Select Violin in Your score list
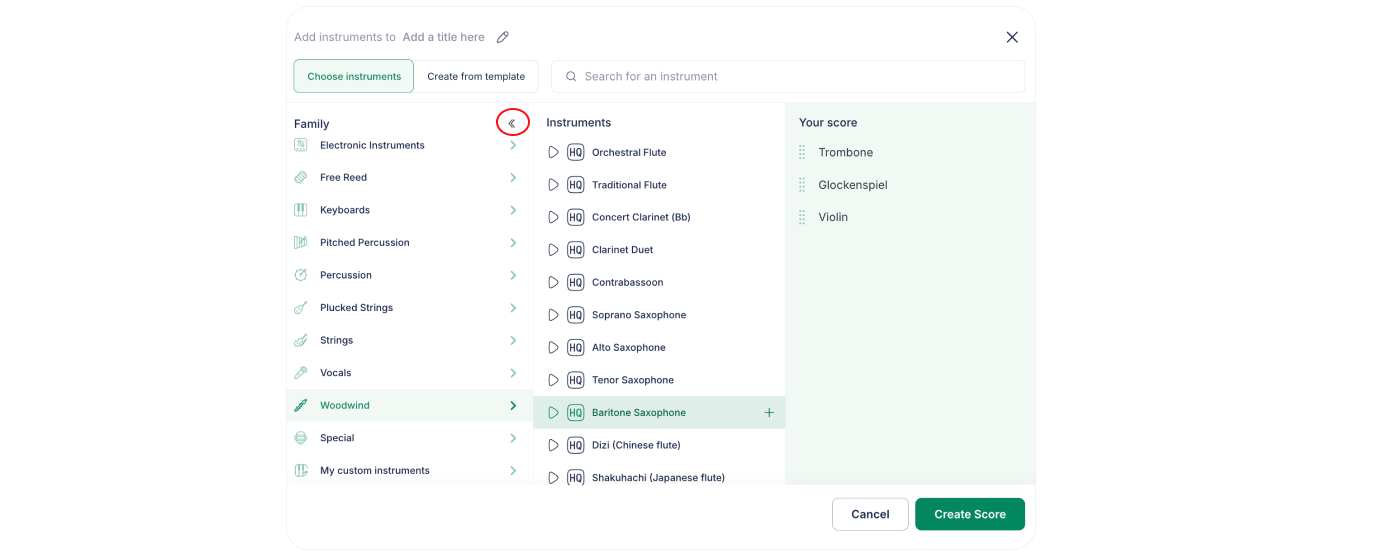 (x=833, y=217)
